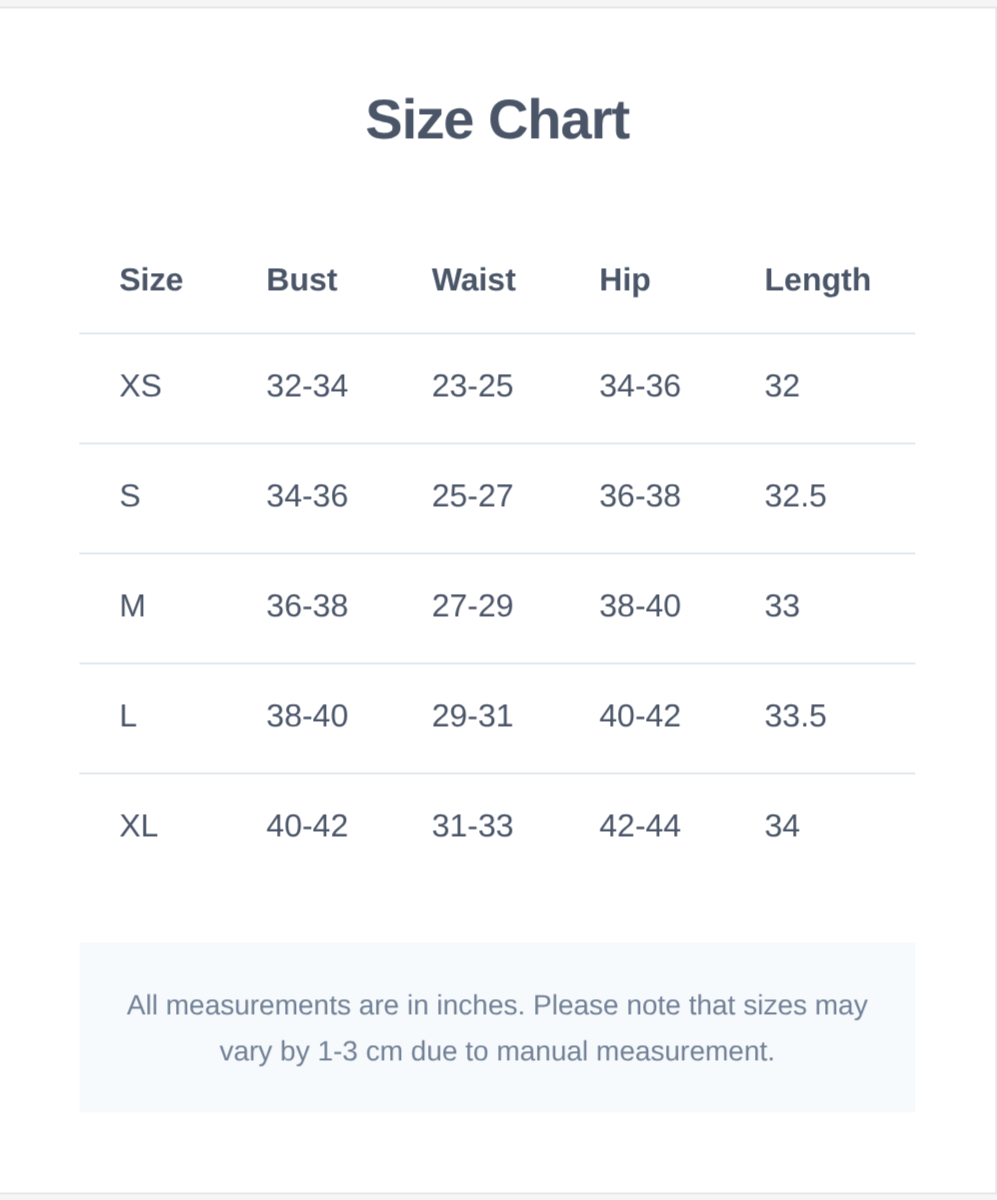Click the L size row label
Screen dimensions: 997x1200
128,716
